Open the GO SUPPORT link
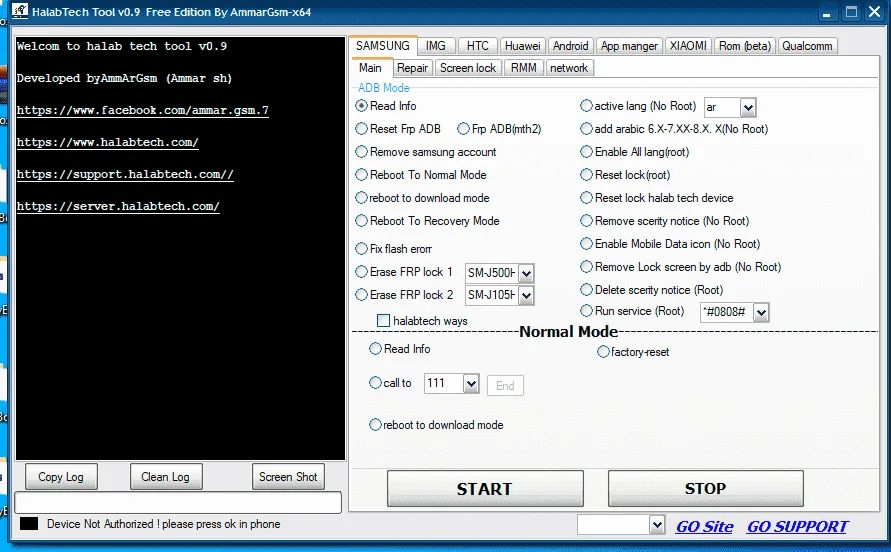The image size is (891, 552). 797,526
